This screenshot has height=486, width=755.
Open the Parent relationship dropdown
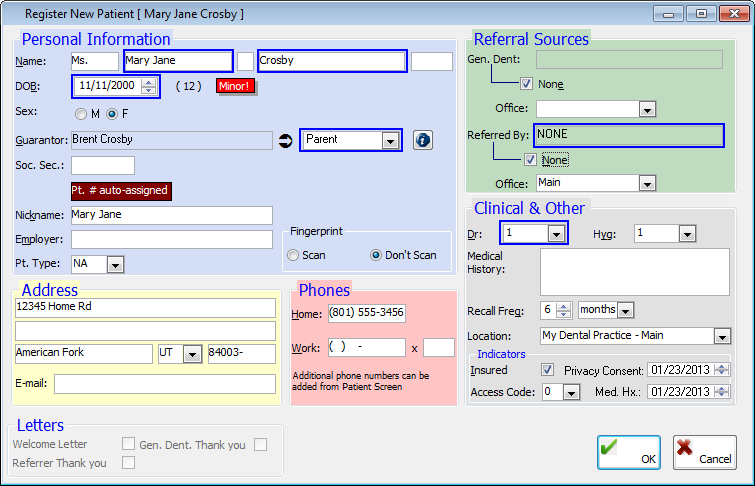pyautogui.click(x=389, y=140)
